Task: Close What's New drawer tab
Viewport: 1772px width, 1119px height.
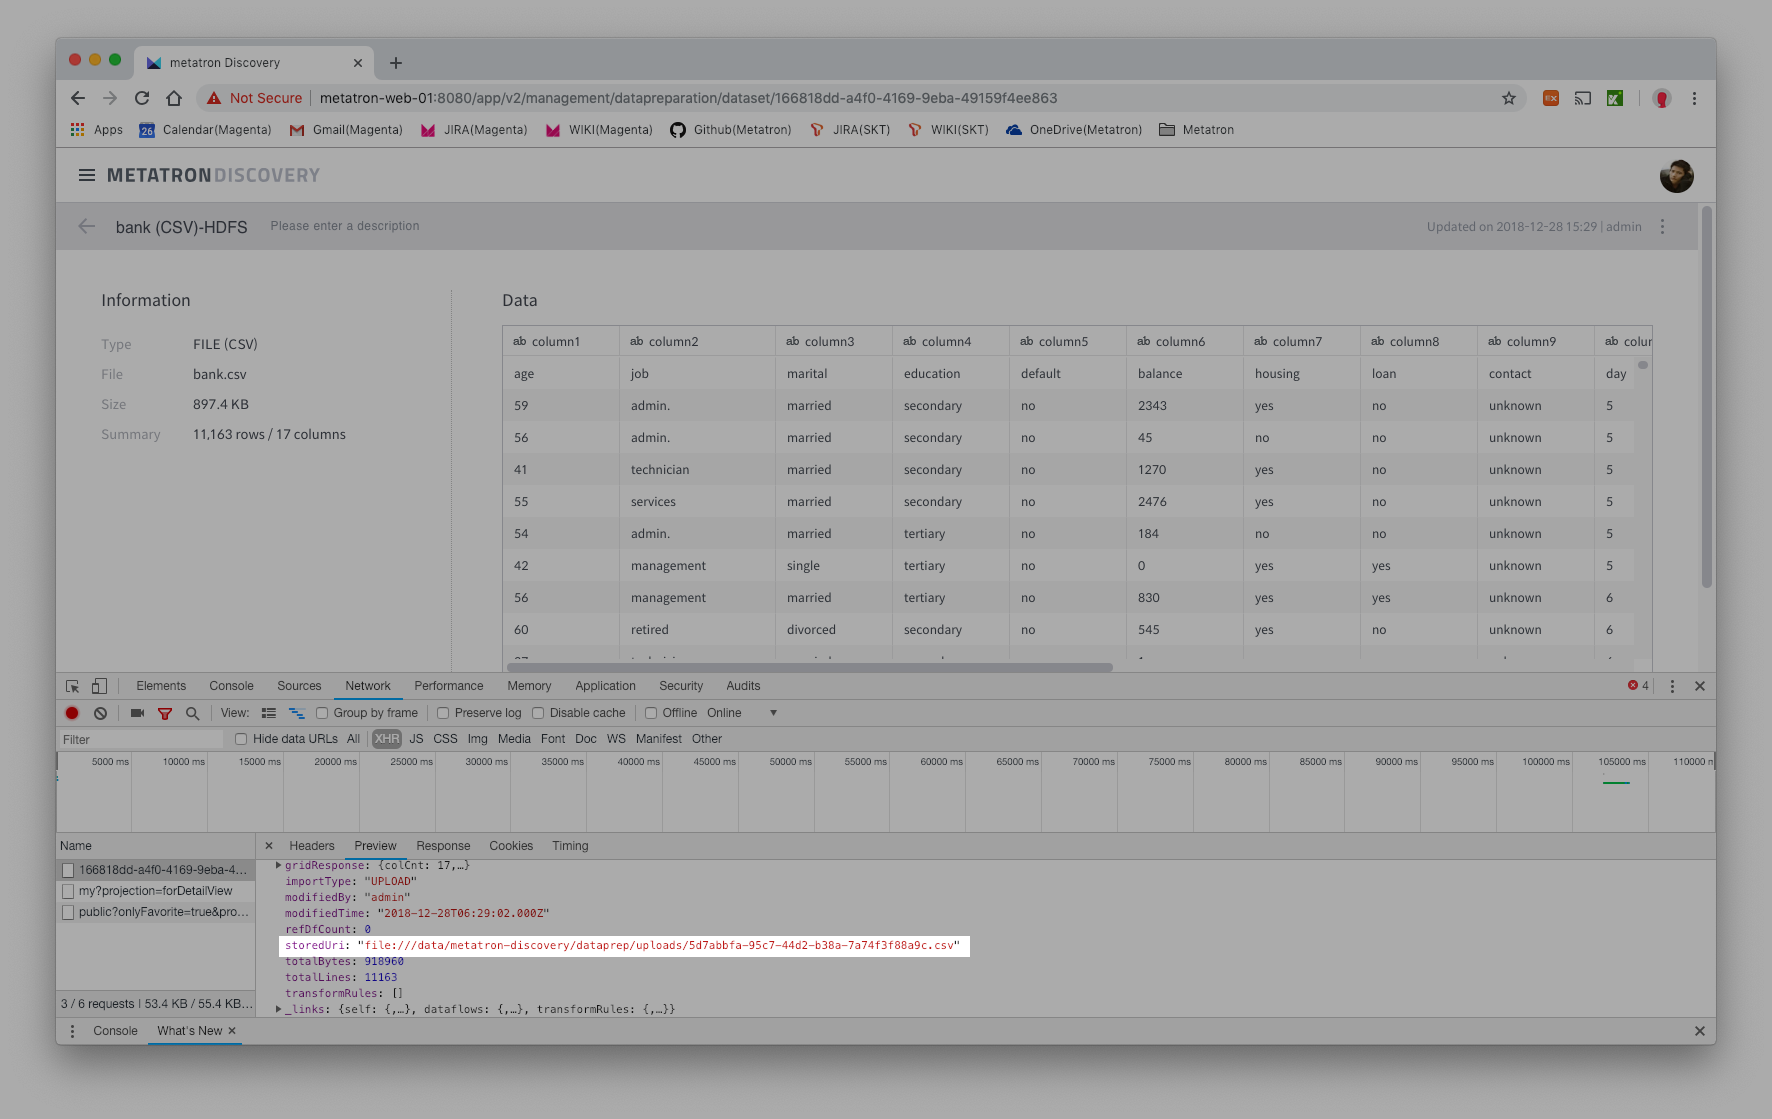Action: [232, 1031]
